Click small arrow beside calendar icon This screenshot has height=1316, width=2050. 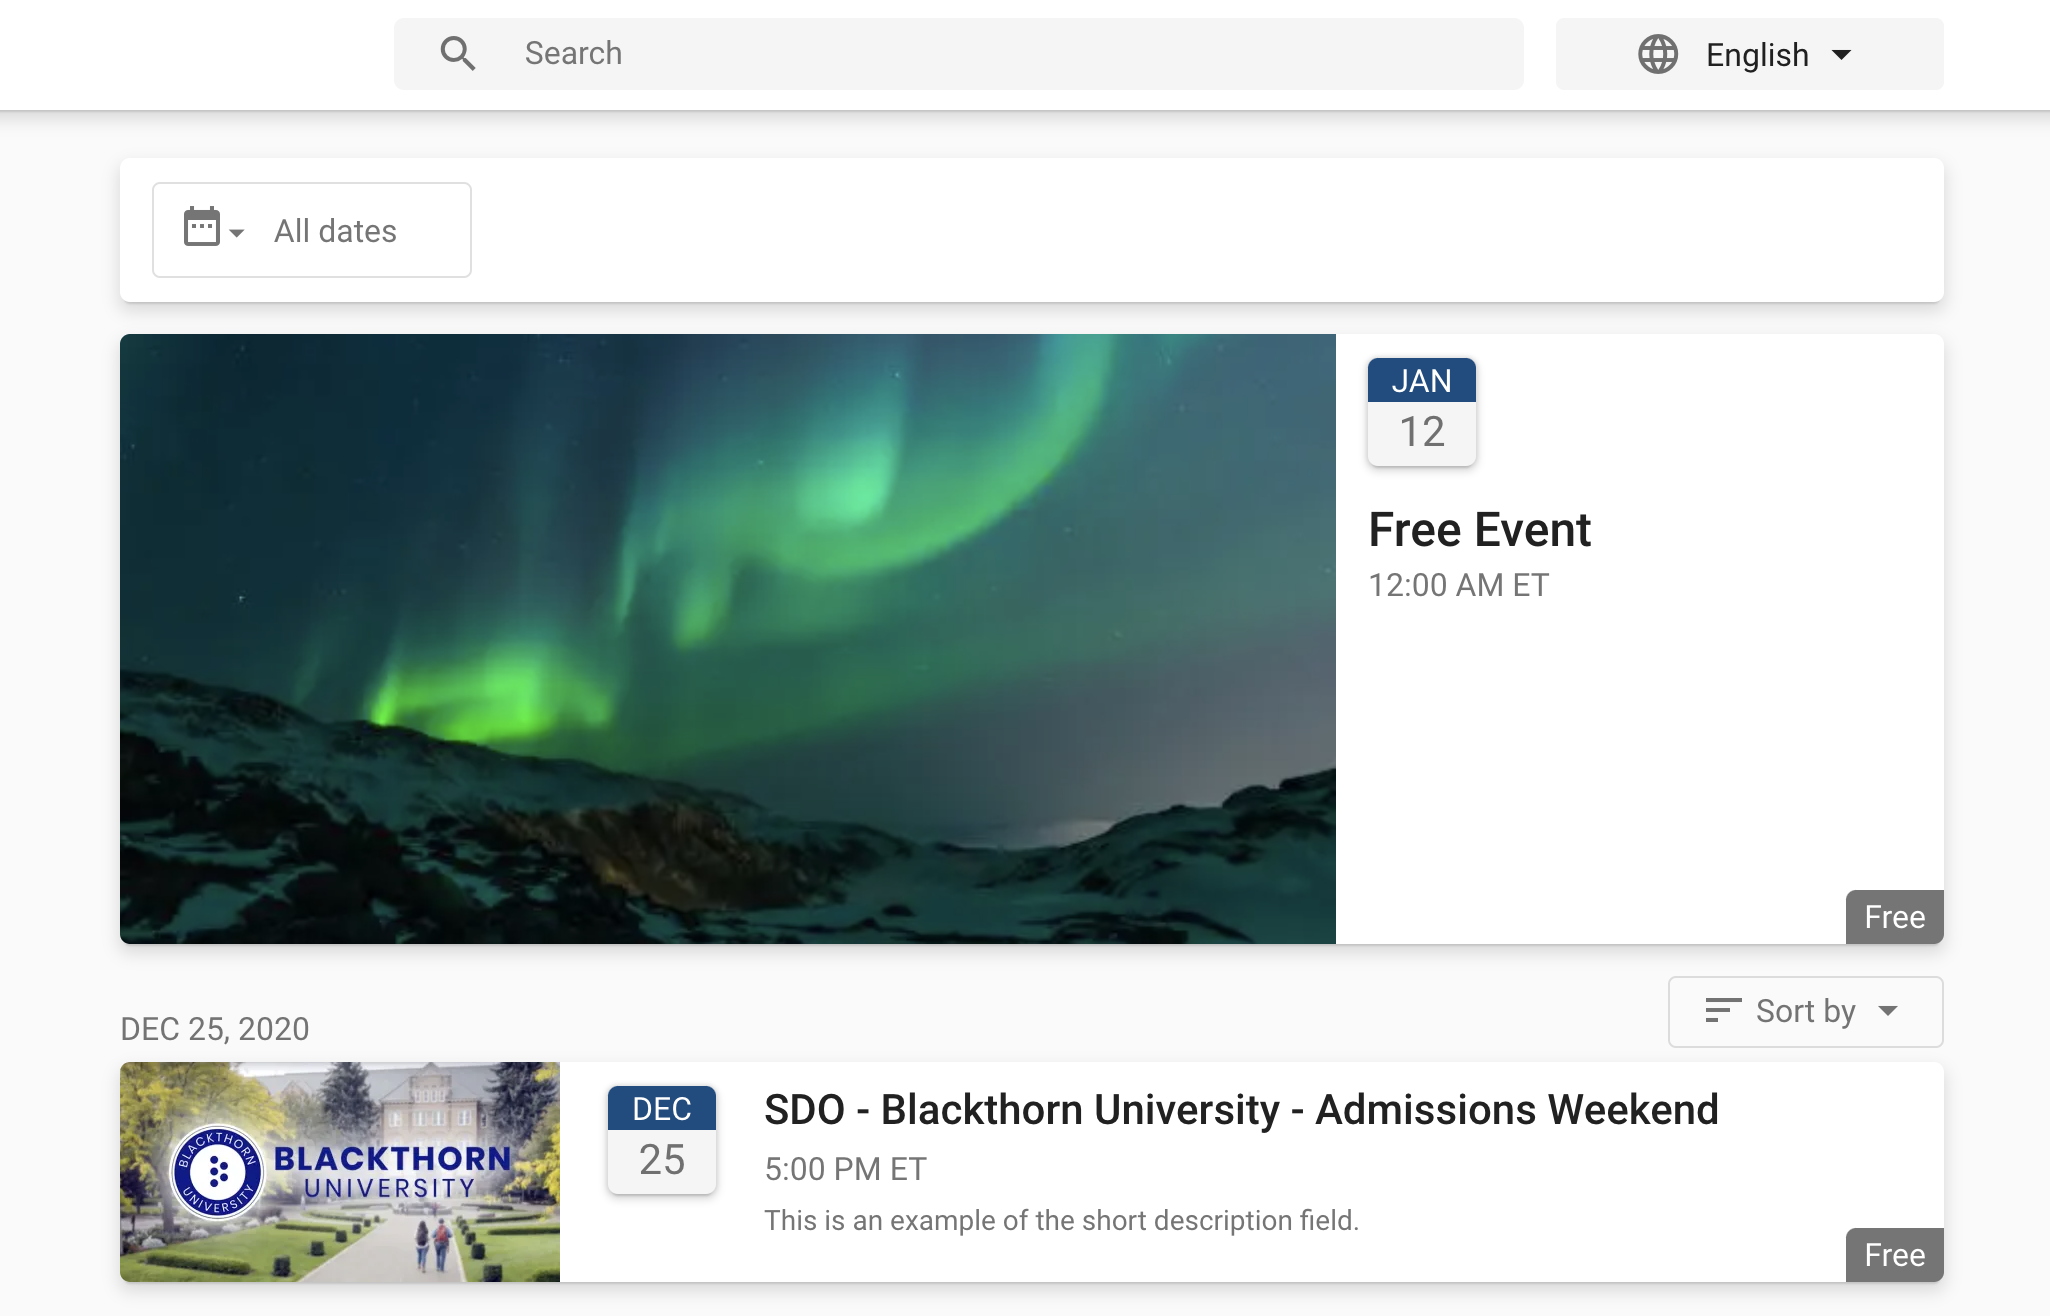pyautogui.click(x=237, y=233)
